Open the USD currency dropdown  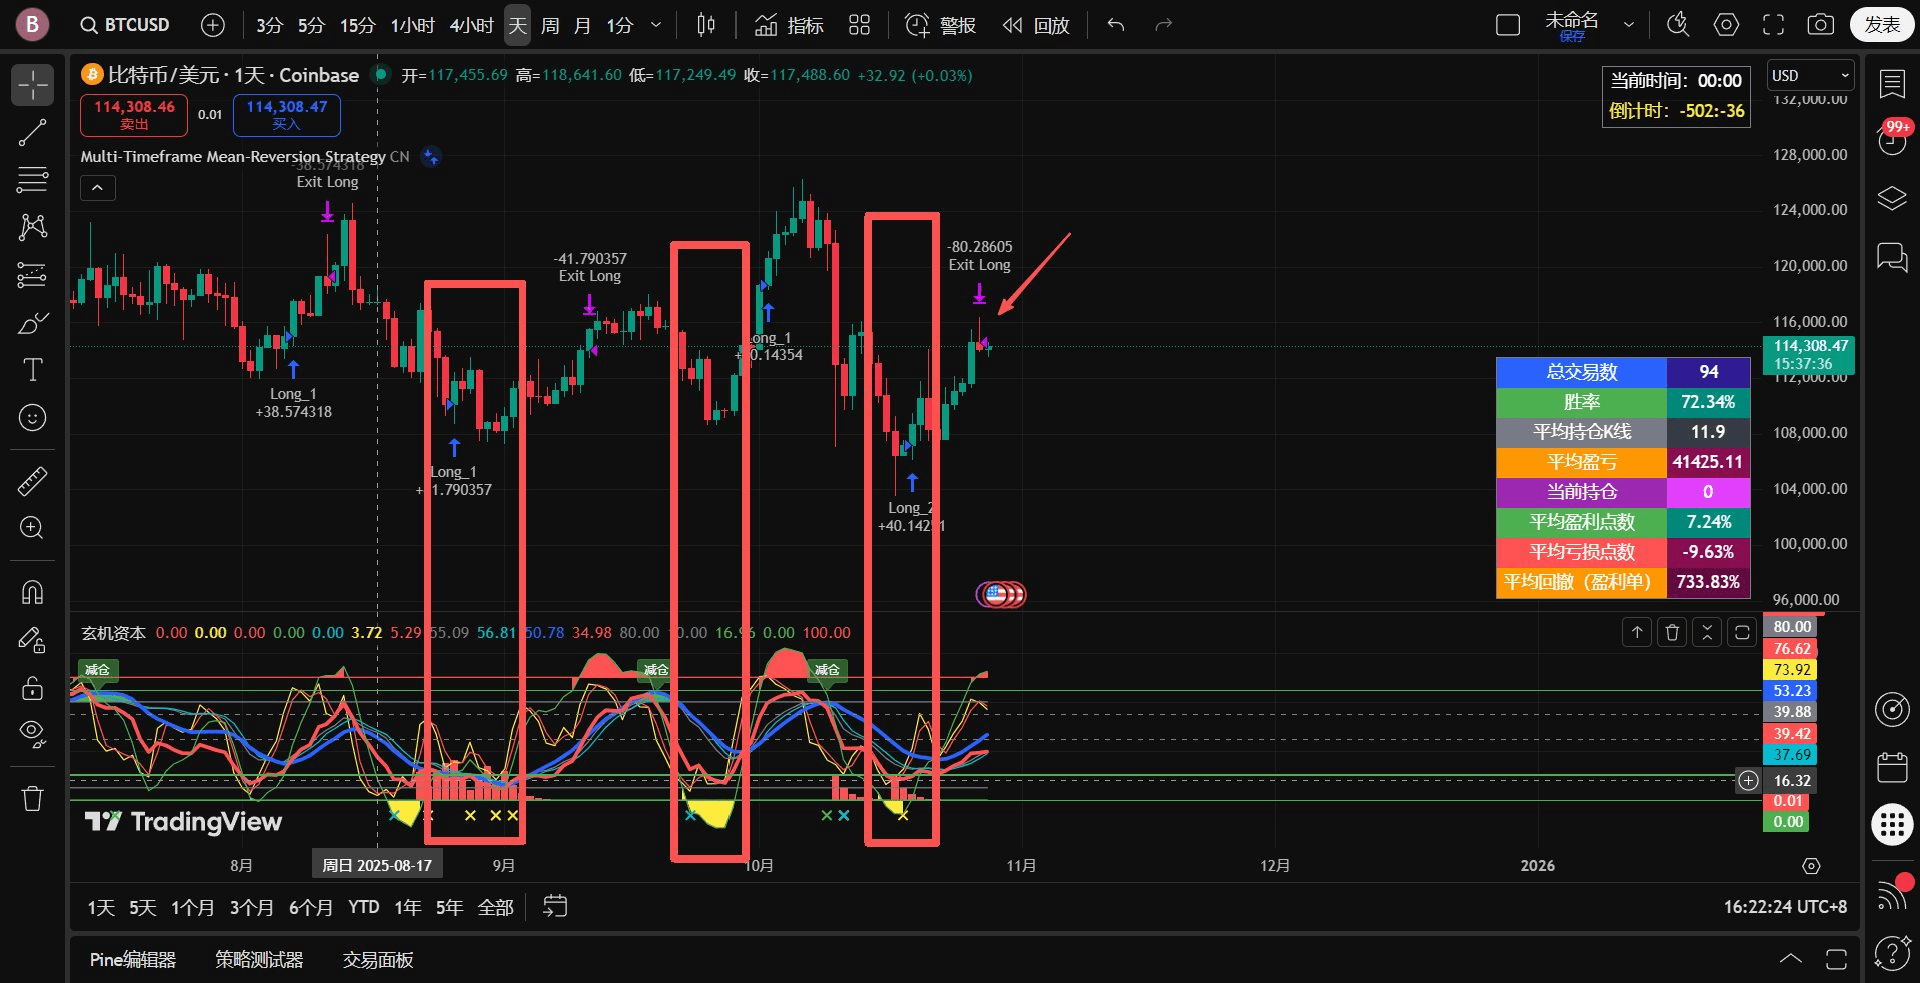[1811, 76]
